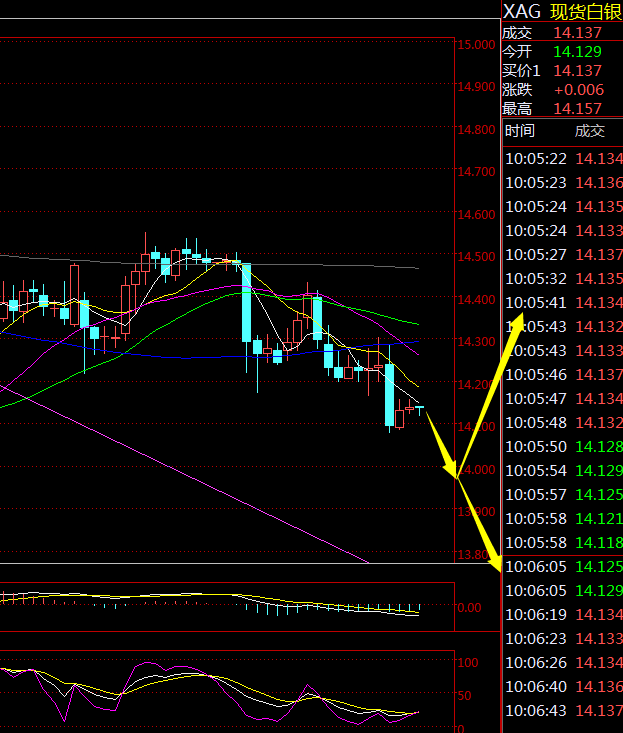Click the 50 label on oscillator axis
623x733 pixels.
pyautogui.click(x=465, y=696)
